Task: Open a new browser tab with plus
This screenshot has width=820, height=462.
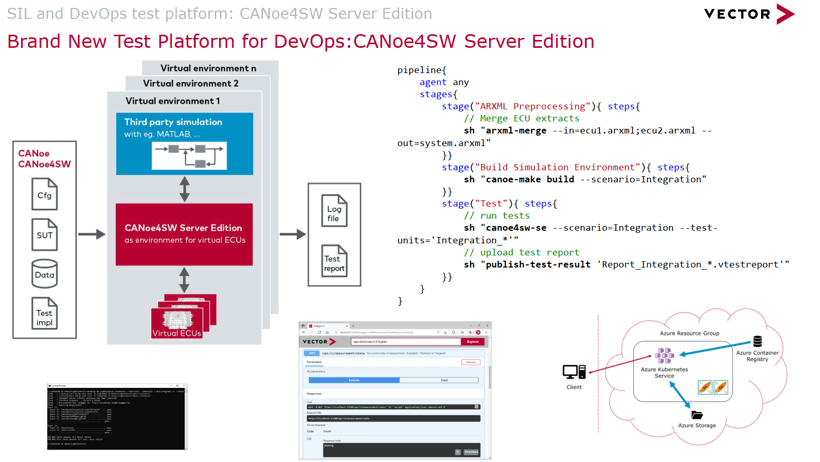Action: click(x=353, y=326)
